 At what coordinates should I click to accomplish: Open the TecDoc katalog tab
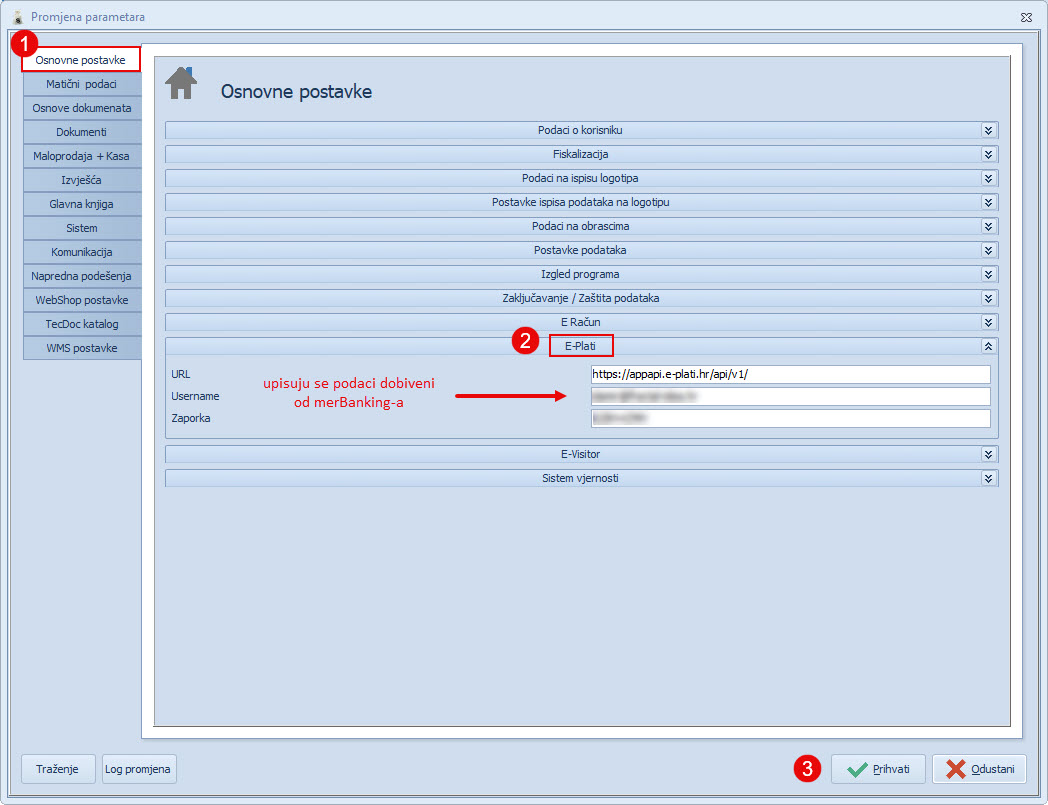click(x=81, y=324)
